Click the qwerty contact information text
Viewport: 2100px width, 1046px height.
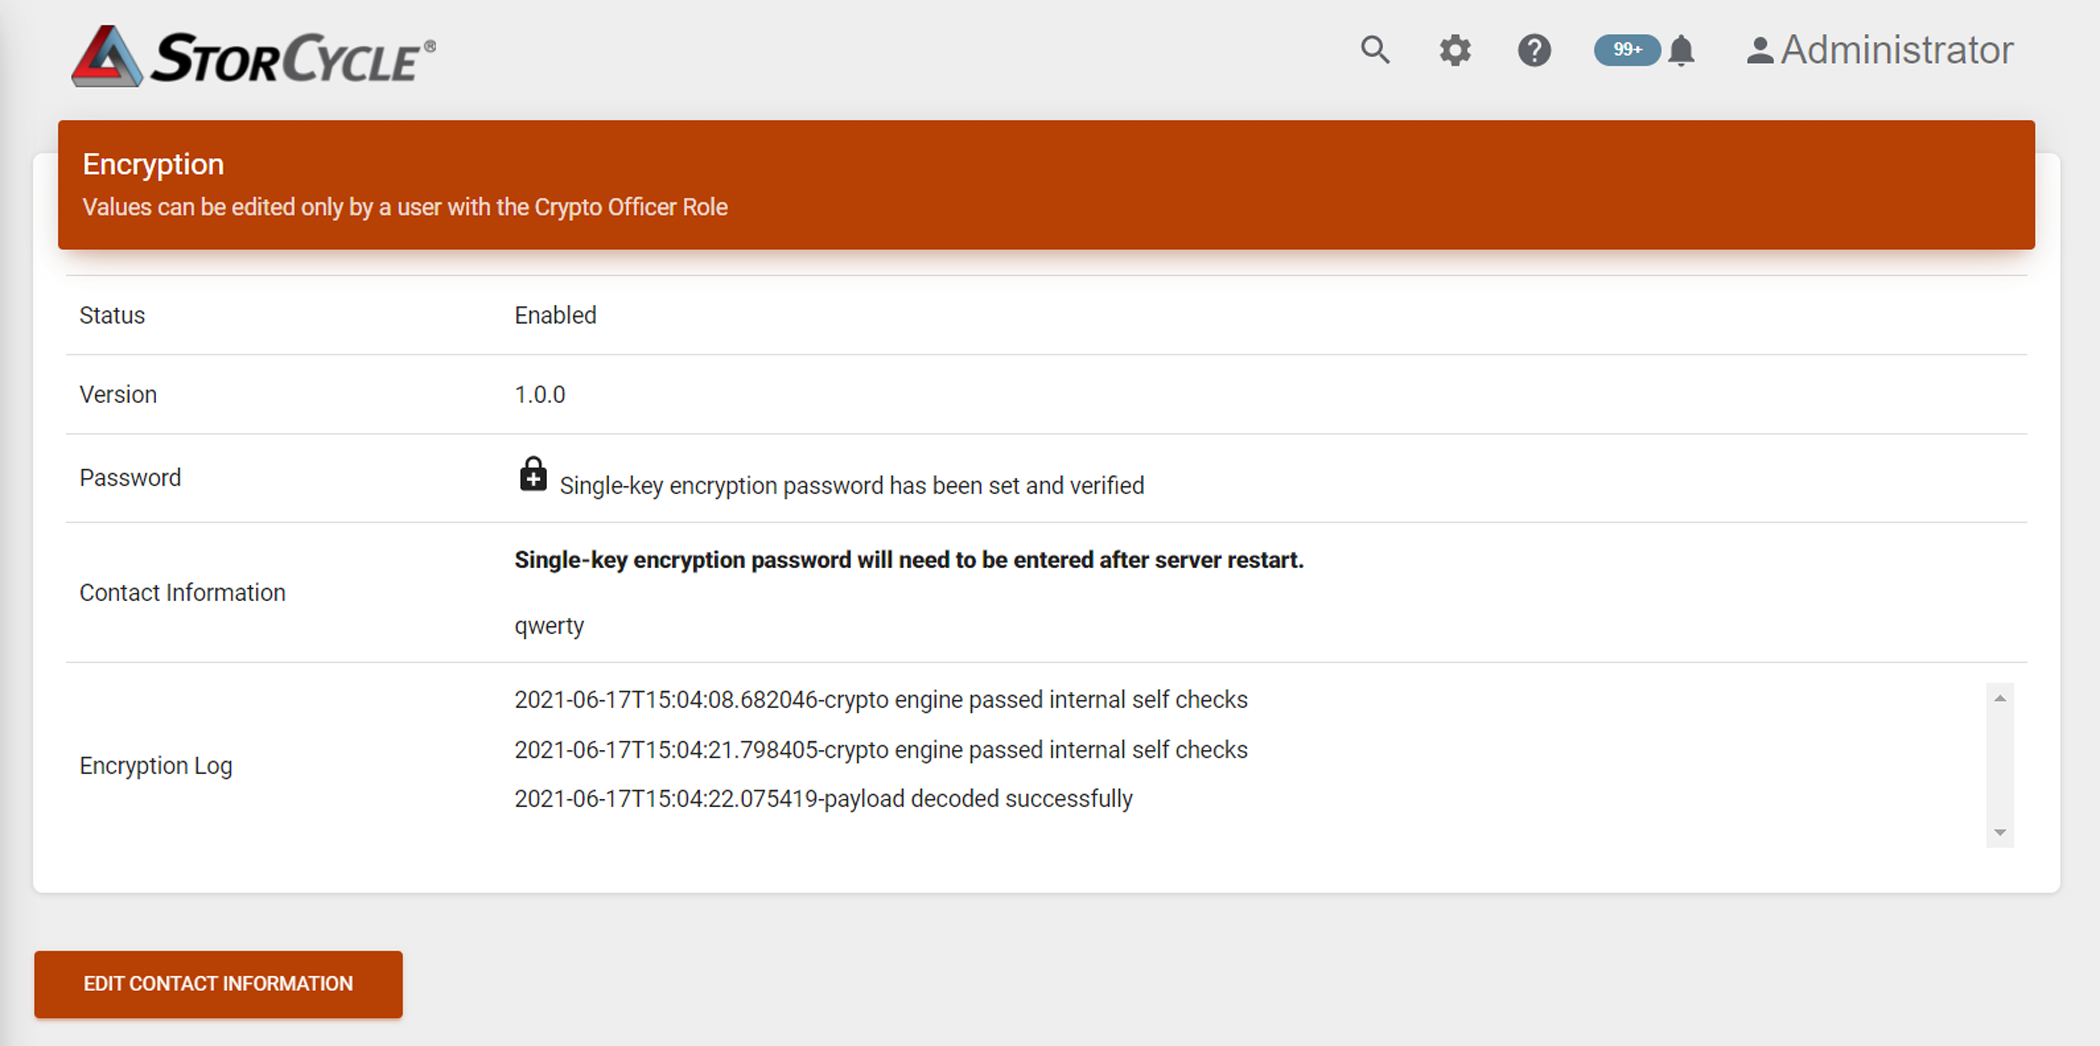(548, 625)
